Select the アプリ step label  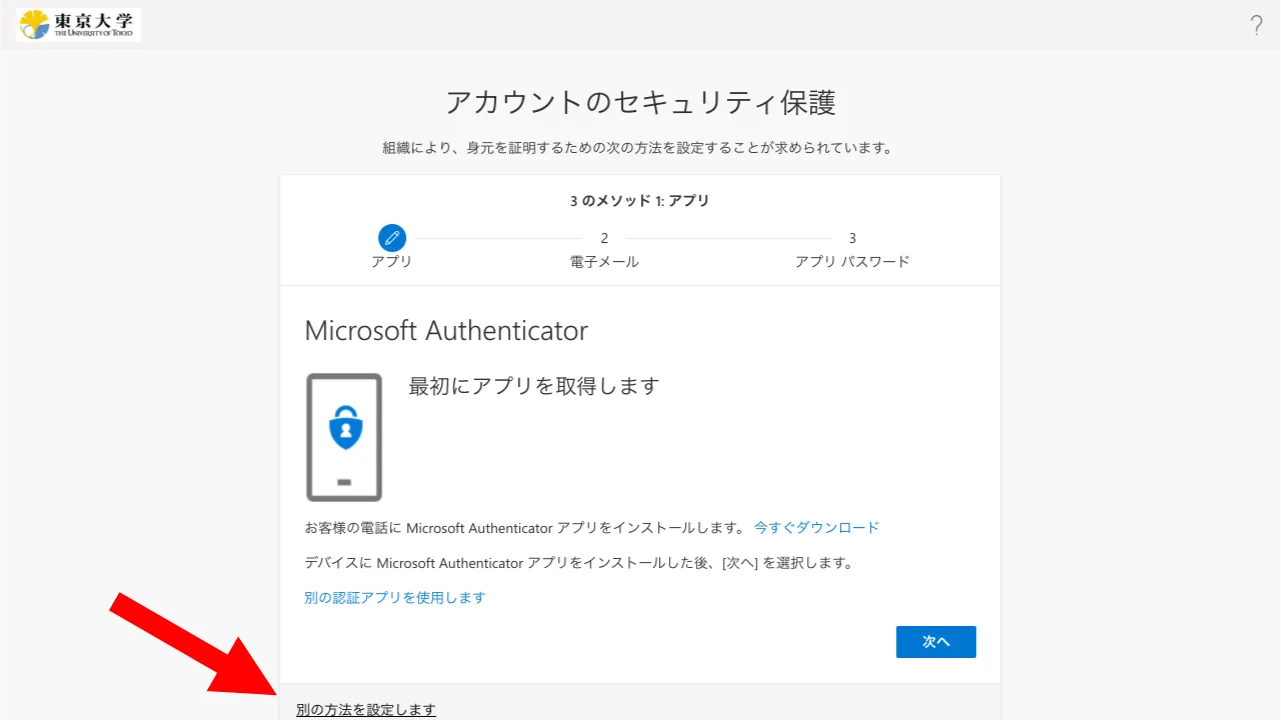pos(392,262)
